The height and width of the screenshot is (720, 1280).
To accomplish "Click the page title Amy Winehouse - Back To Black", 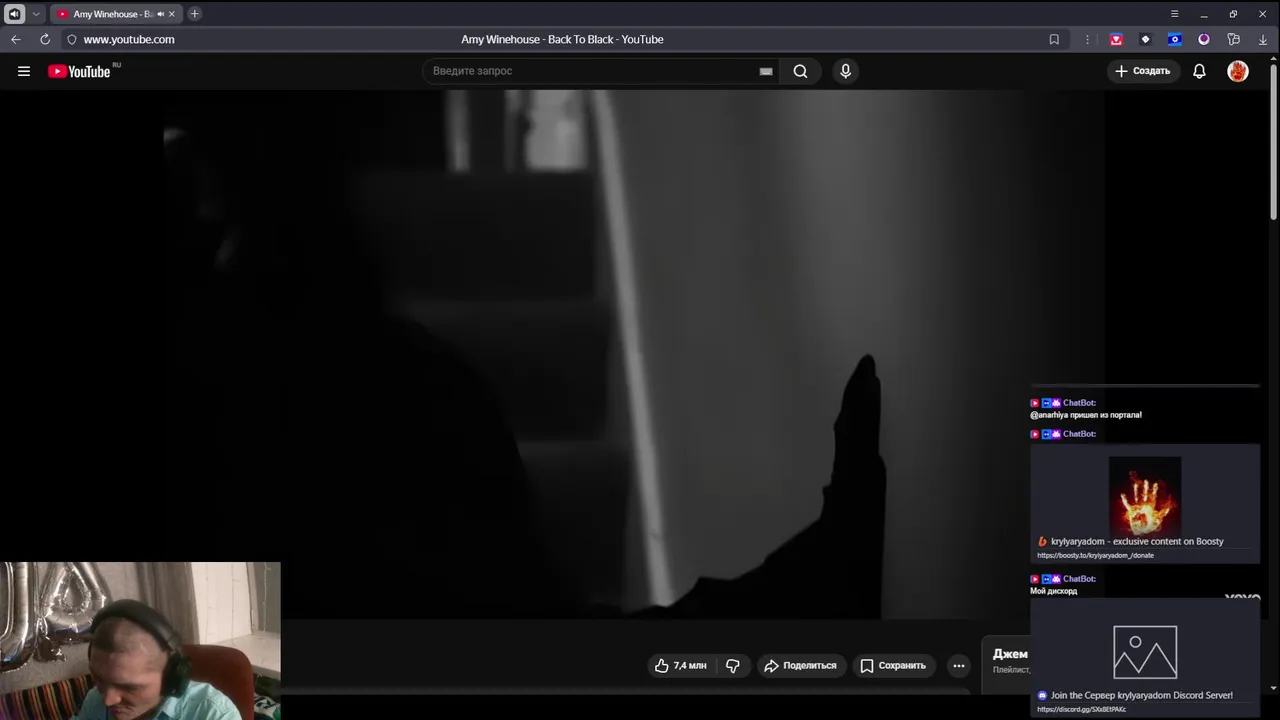I will [x=562, y=39].
